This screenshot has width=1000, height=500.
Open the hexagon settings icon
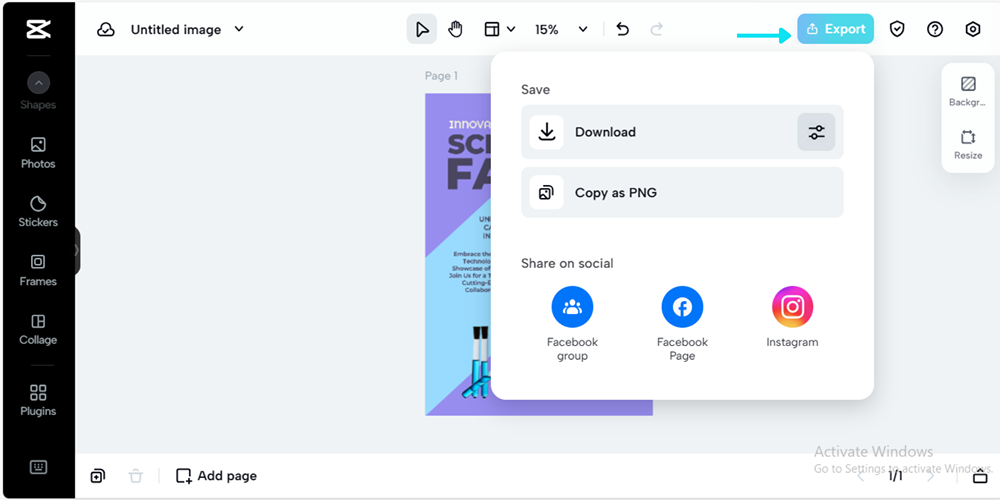pyautogui.click(x=973, y=29)
